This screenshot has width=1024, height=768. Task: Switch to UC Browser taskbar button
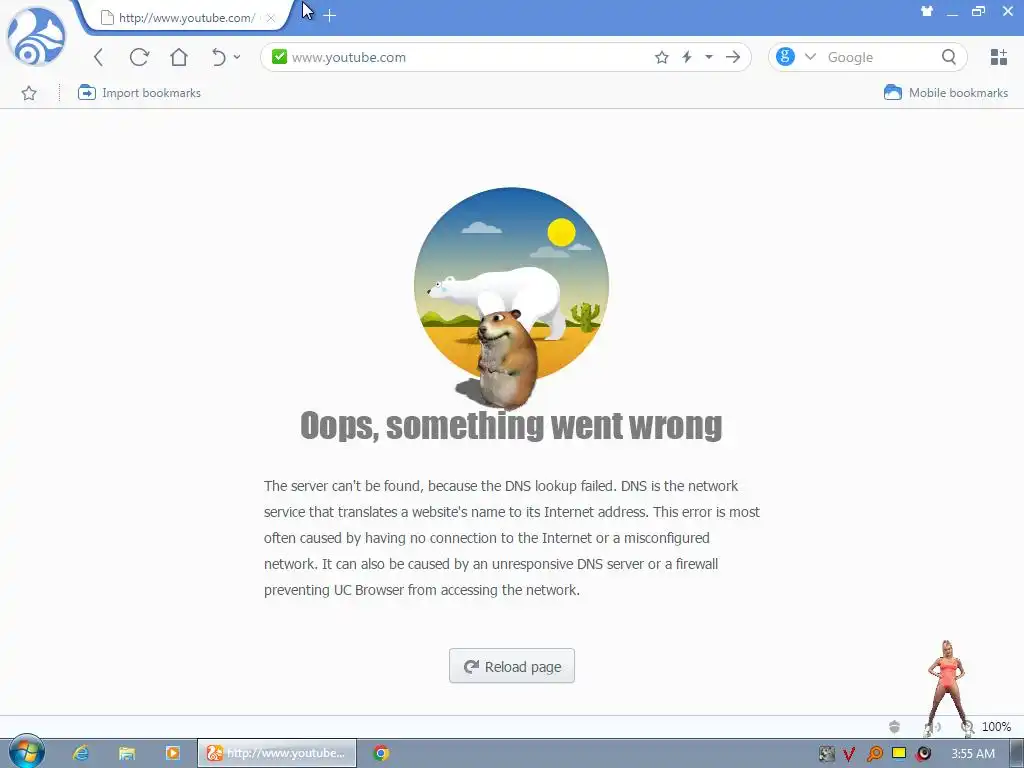[x=278, y=753]
